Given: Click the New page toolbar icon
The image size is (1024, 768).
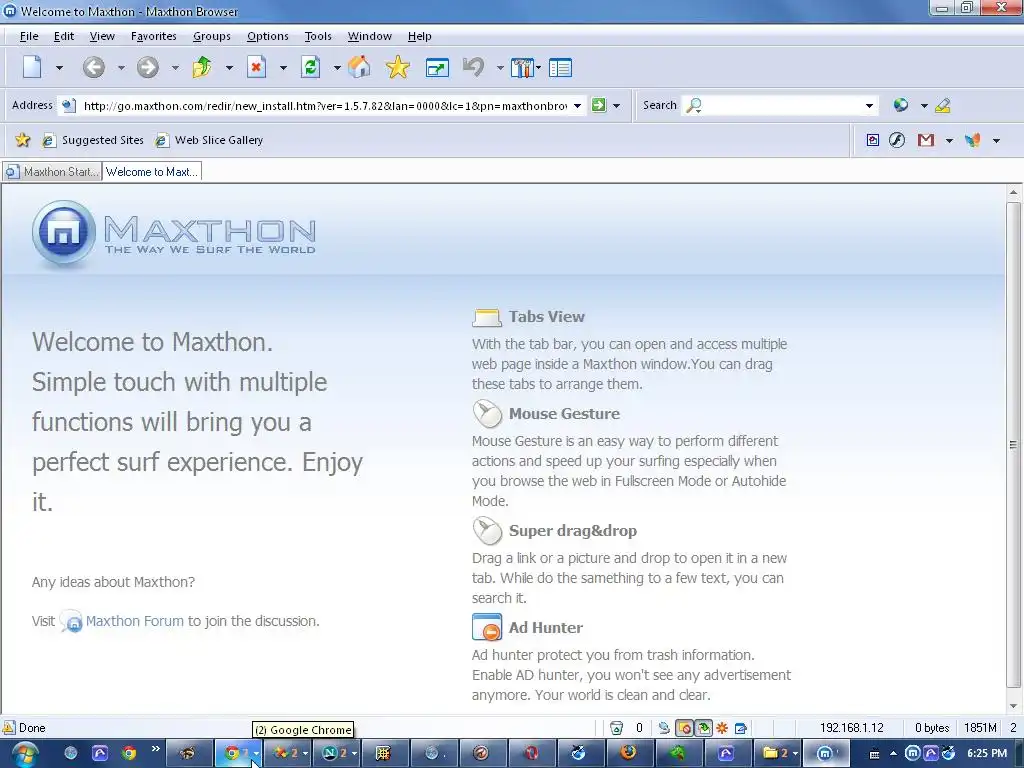Looking at the screenshot, I should 32,67.
